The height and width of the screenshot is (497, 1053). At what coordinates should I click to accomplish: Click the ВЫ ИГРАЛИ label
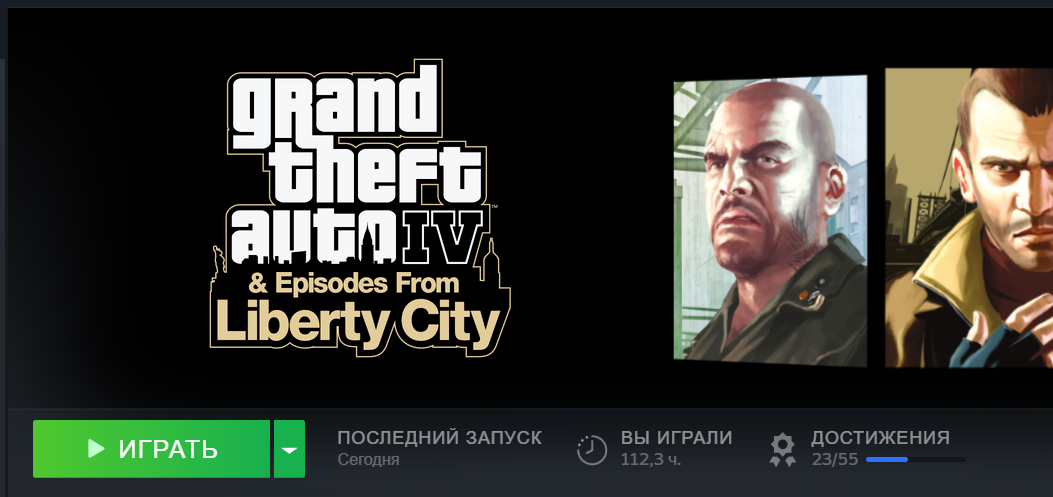(676, 438)
